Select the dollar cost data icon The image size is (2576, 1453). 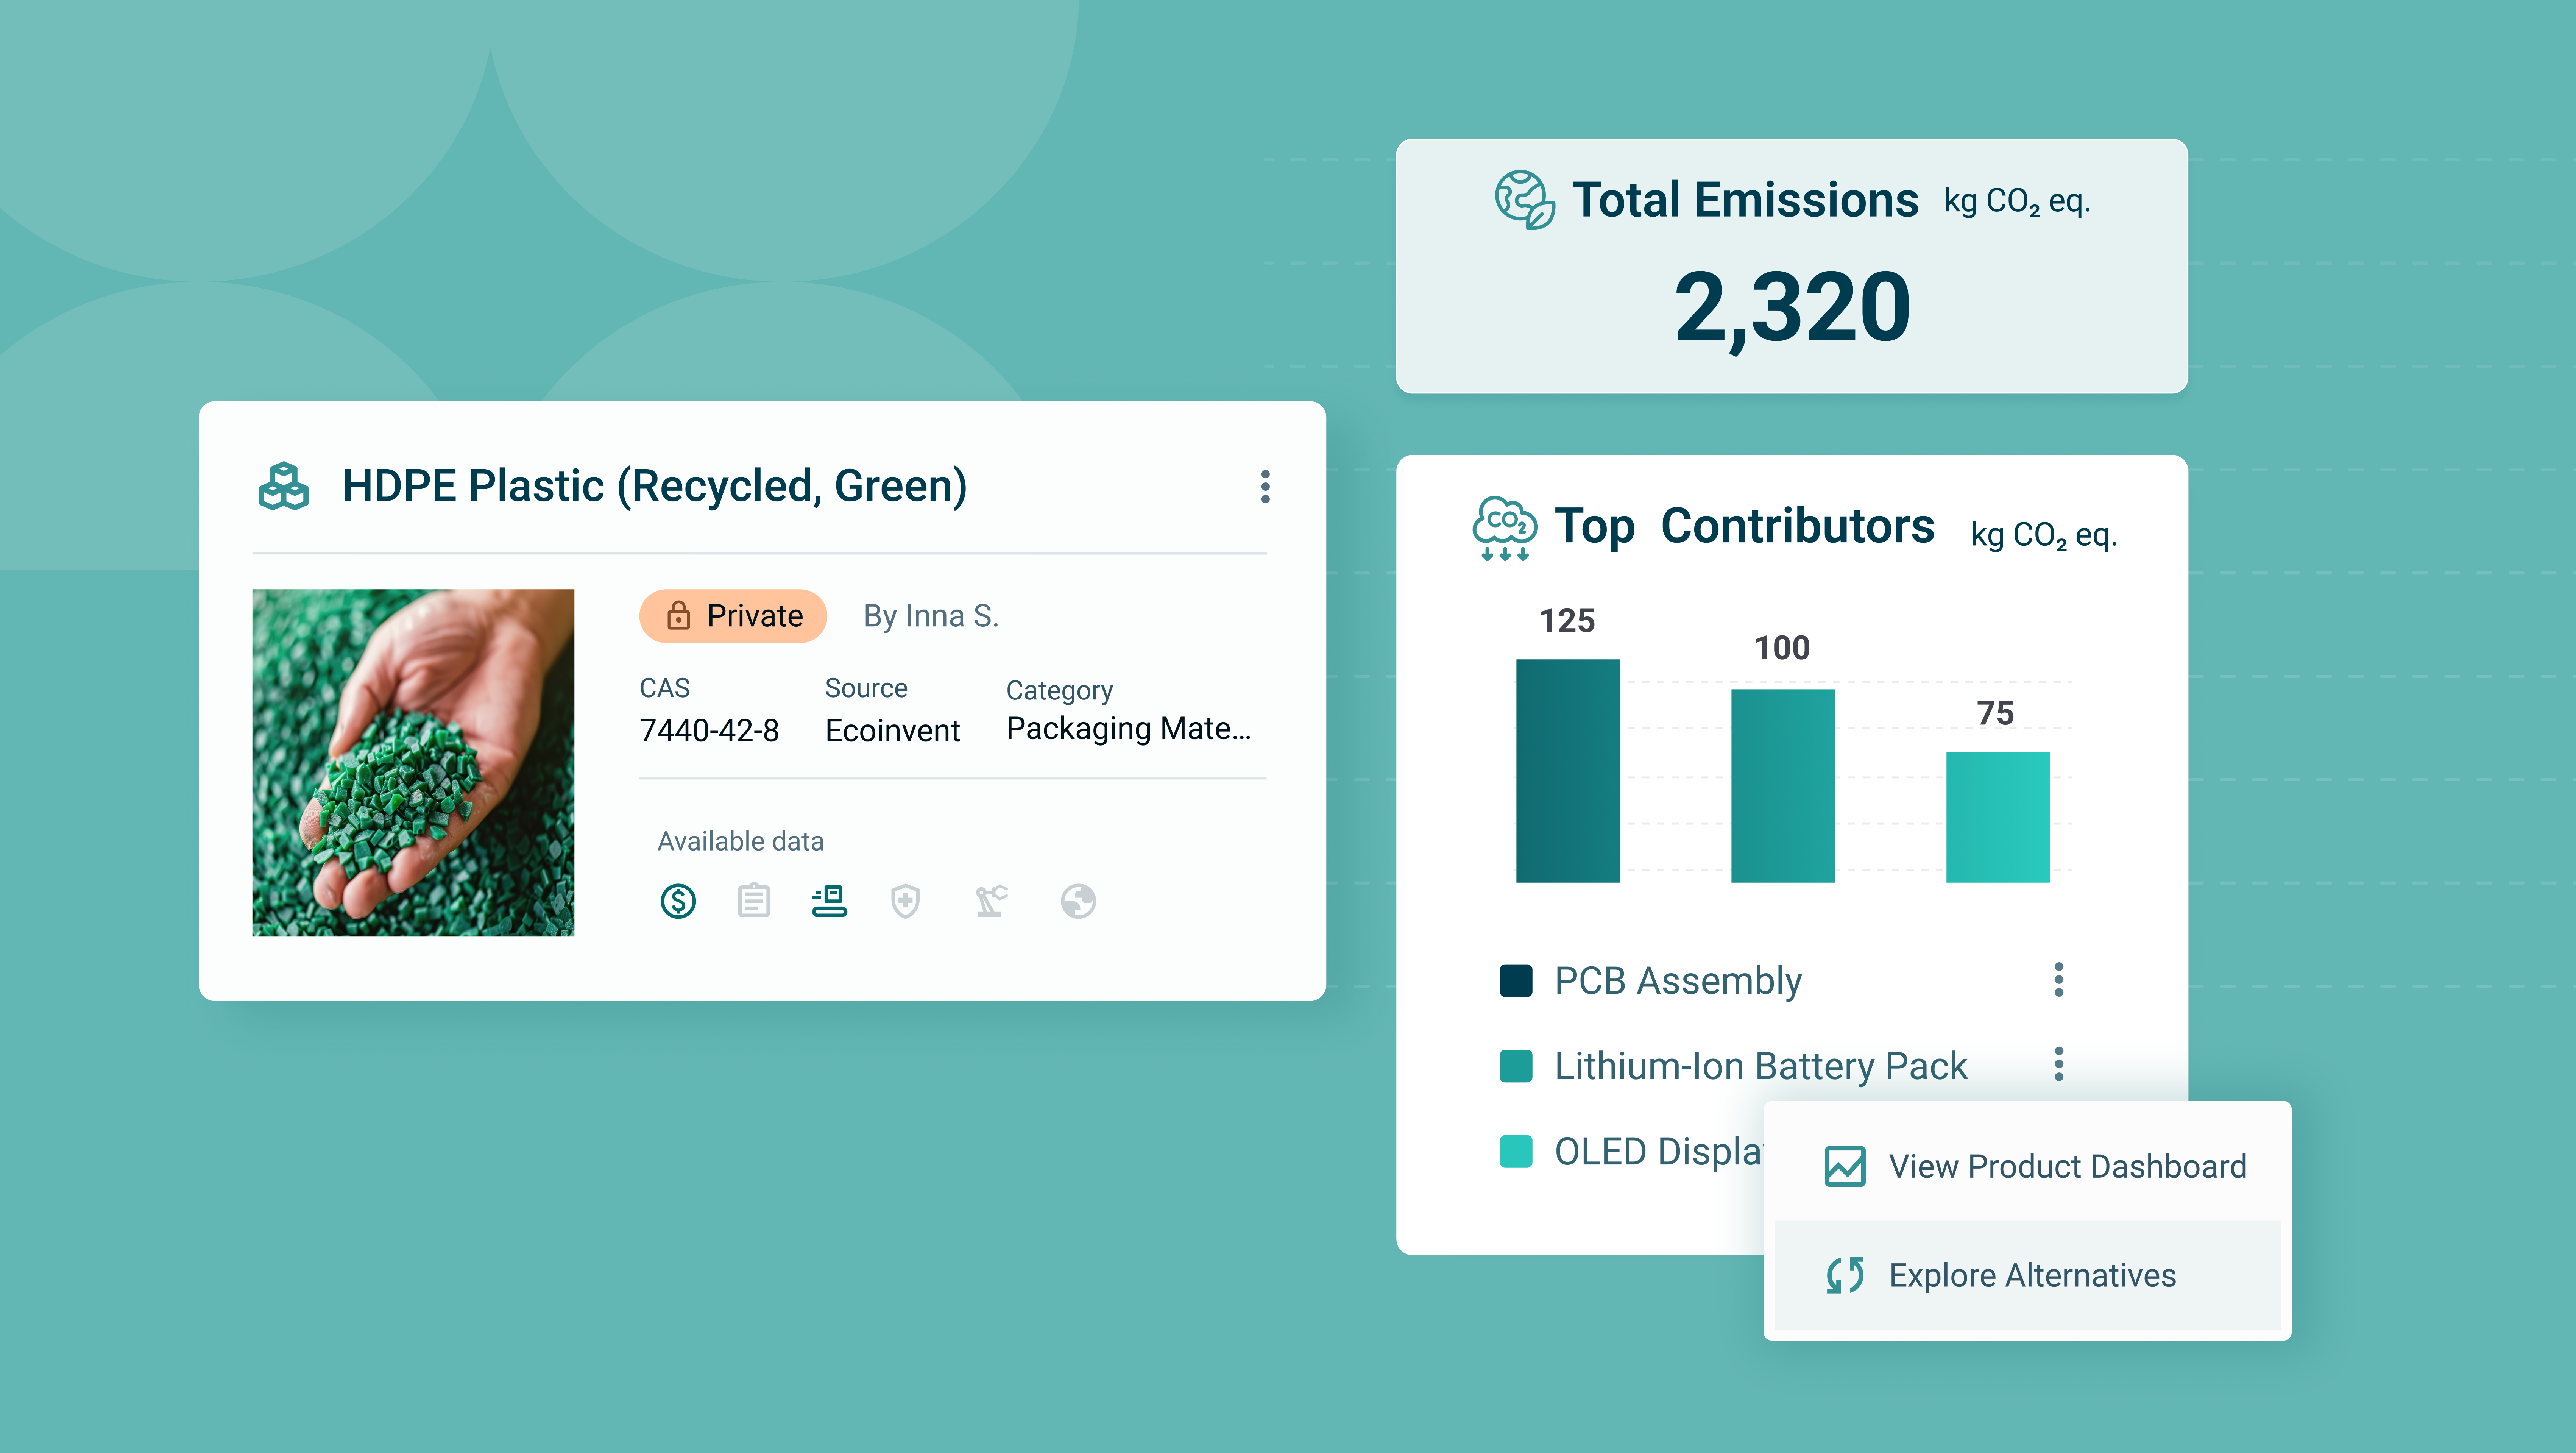678,901
